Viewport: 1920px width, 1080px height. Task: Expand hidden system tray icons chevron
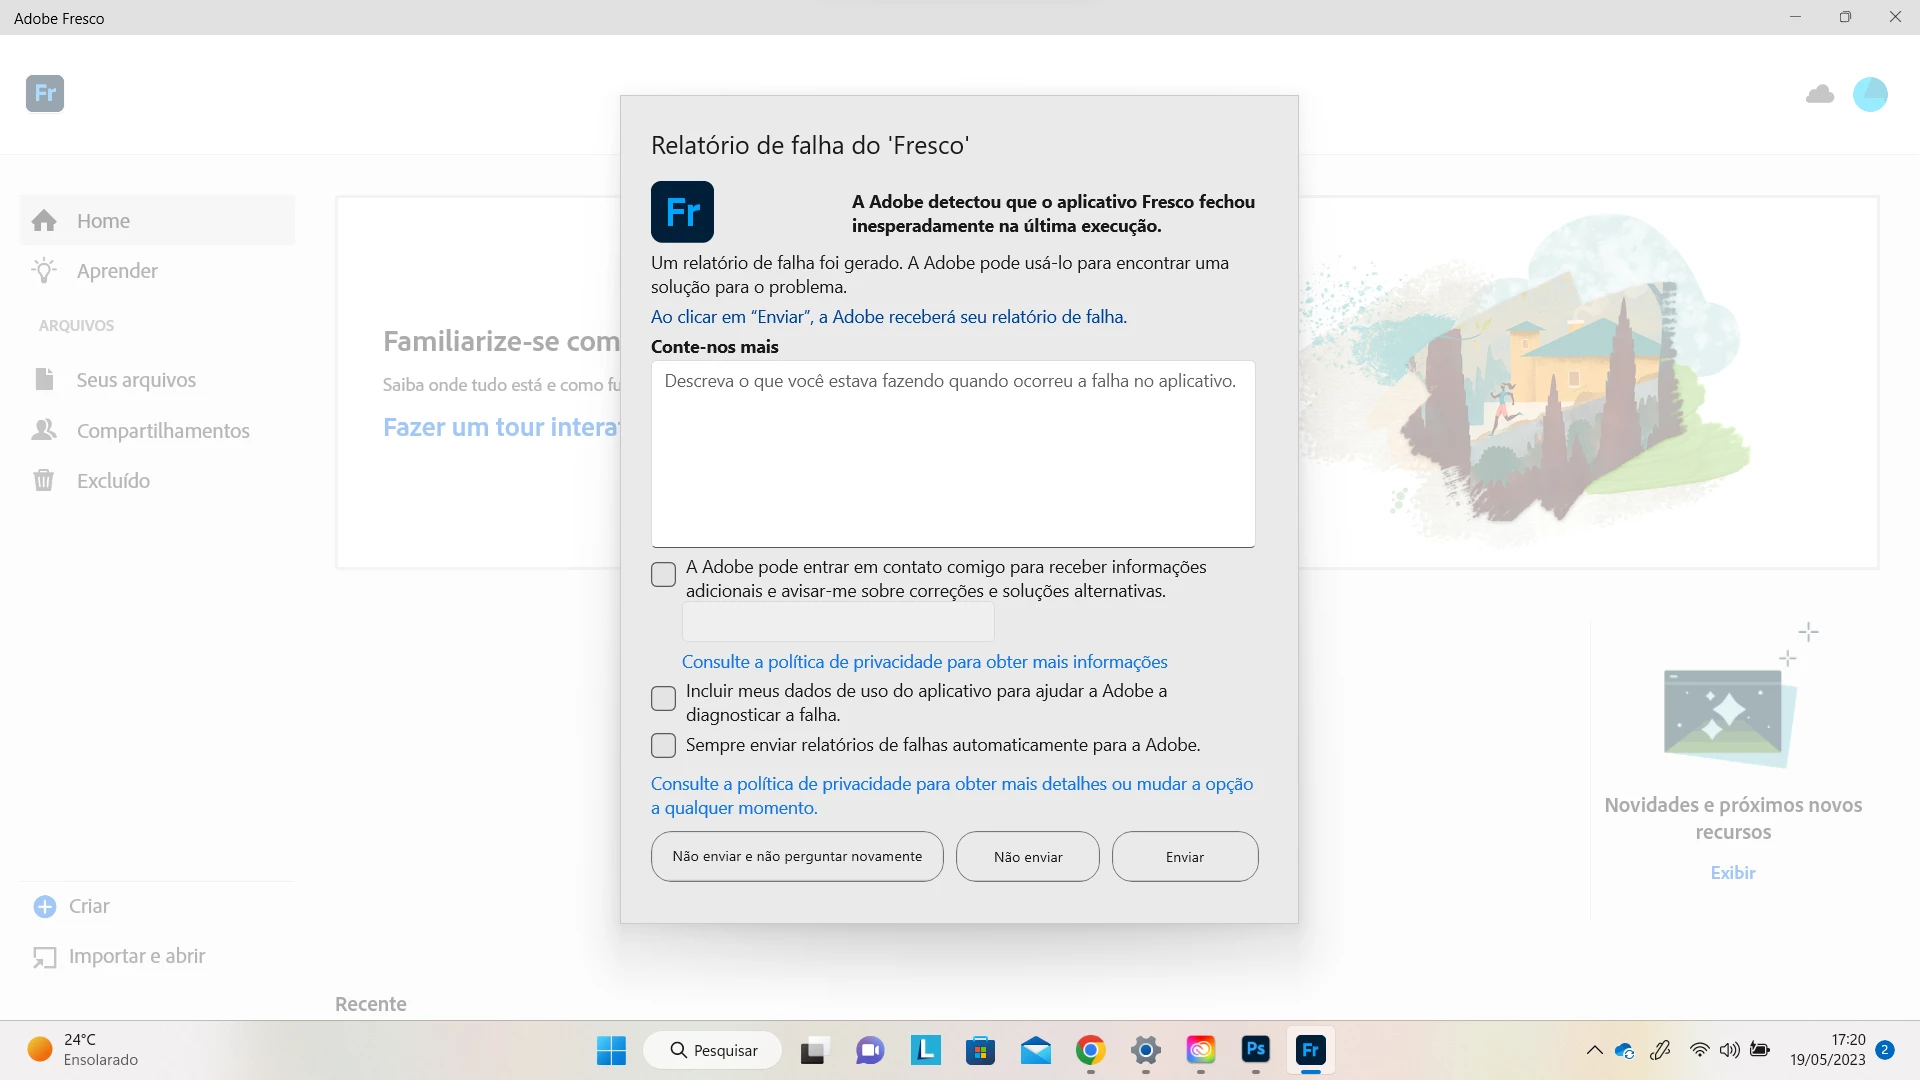[1594, 1050]
